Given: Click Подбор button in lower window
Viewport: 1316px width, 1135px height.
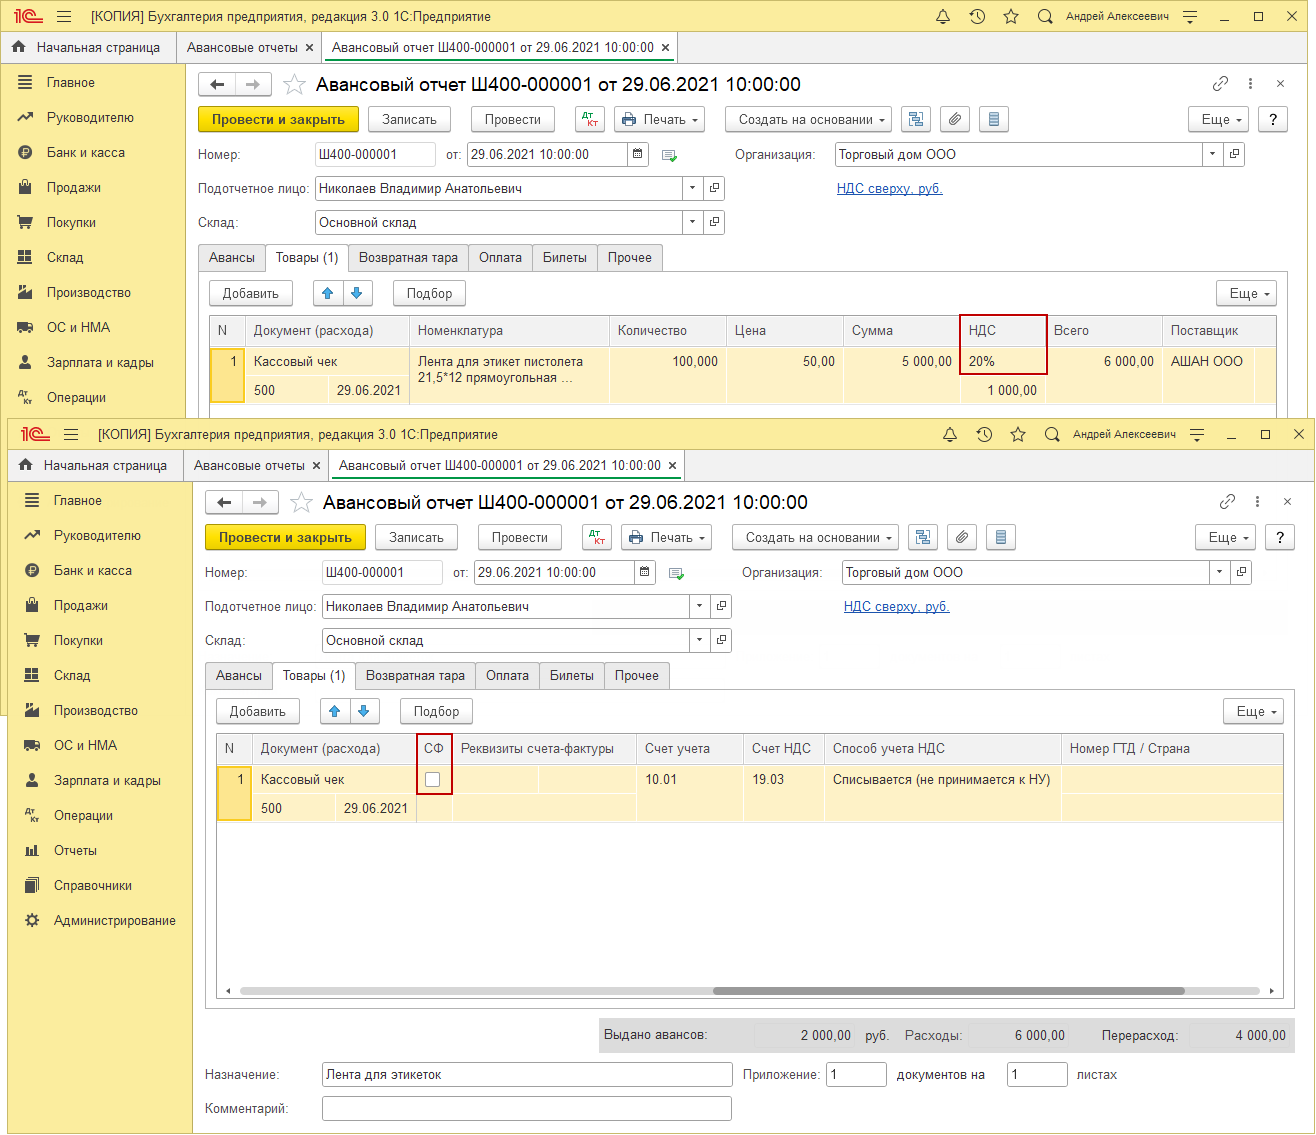Looking at the screenshot, I should point(437,711).
